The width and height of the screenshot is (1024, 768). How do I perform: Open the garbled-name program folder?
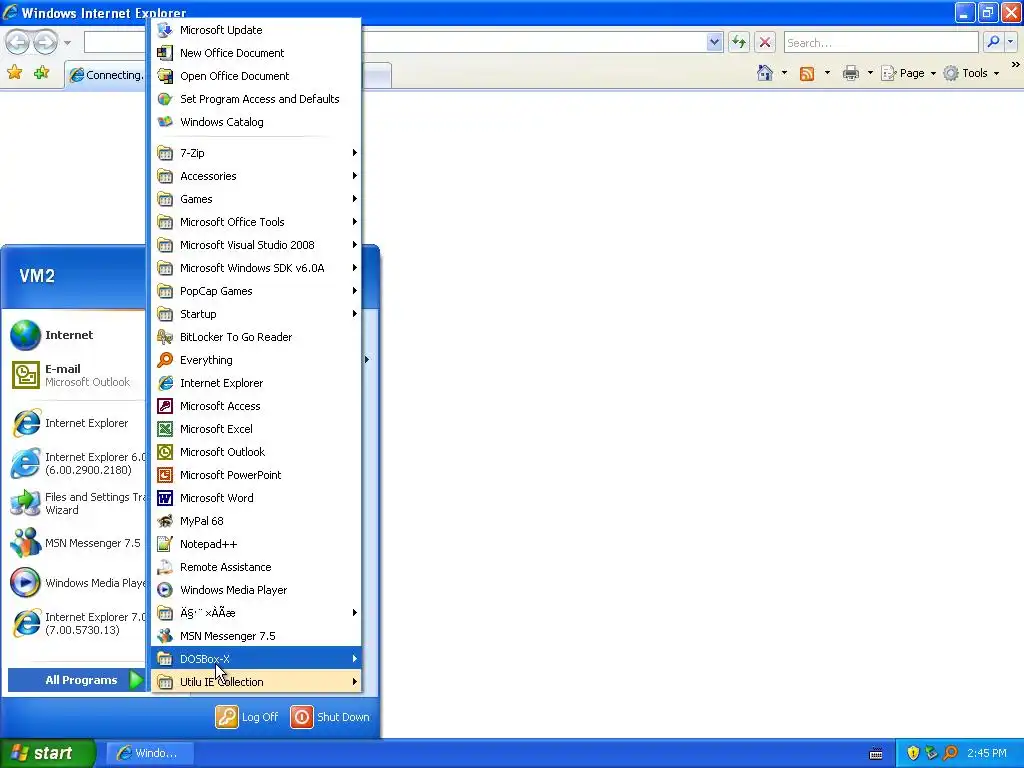pos(255,613)
